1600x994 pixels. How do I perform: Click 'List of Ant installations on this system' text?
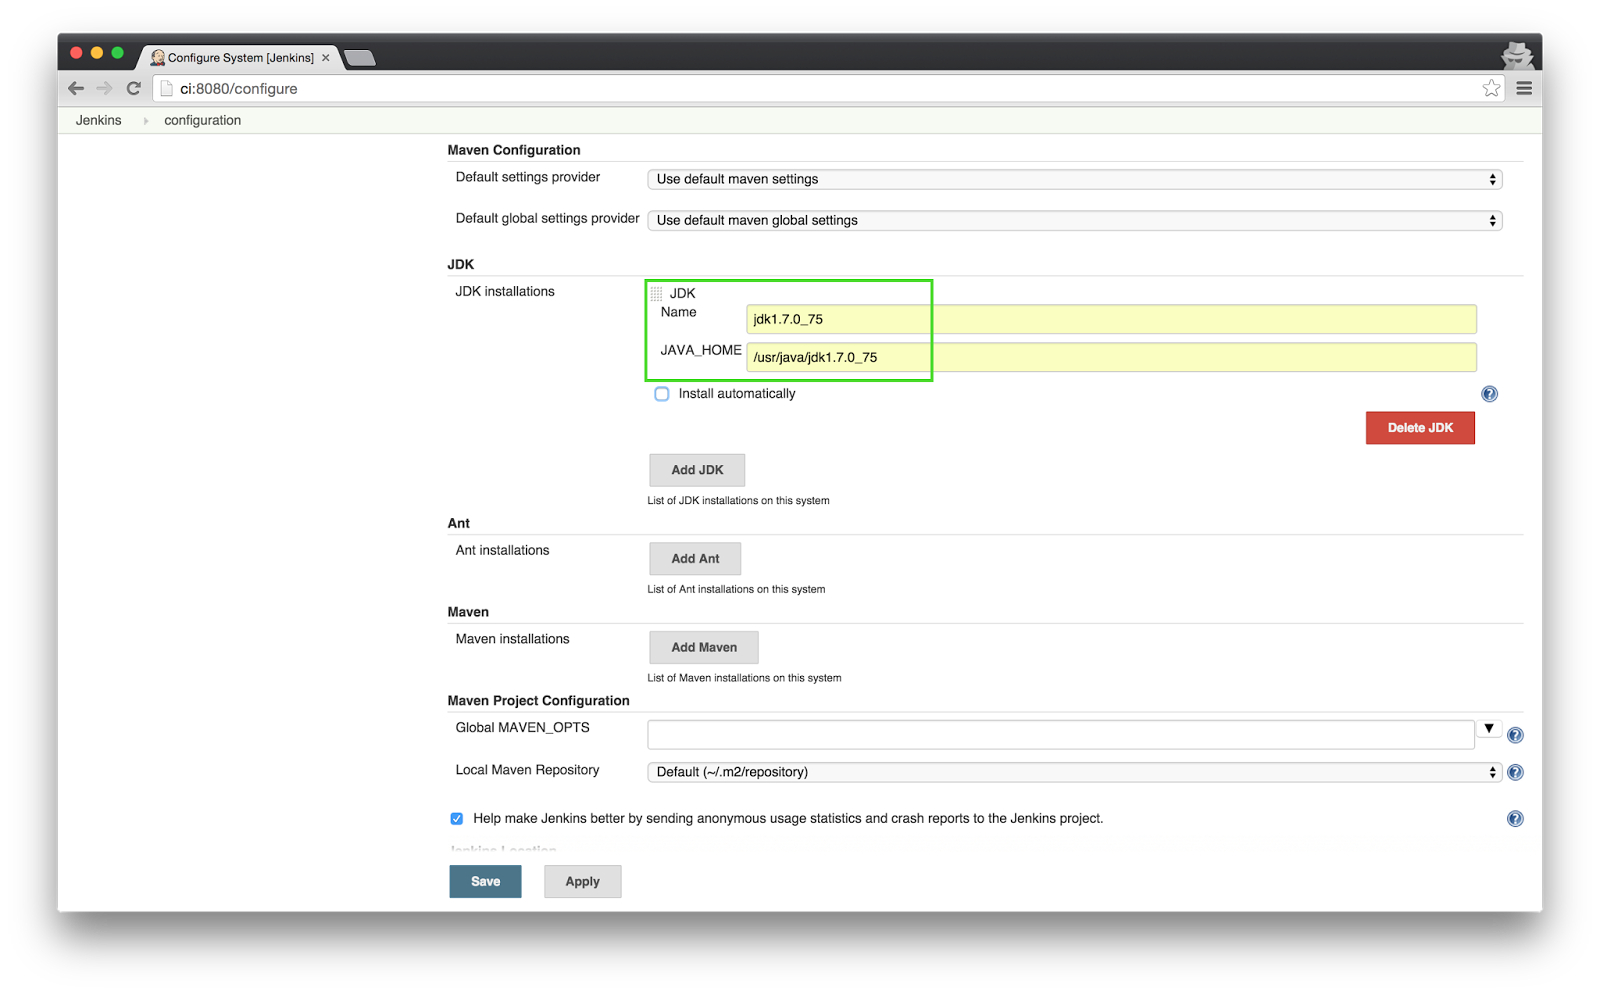736,590
